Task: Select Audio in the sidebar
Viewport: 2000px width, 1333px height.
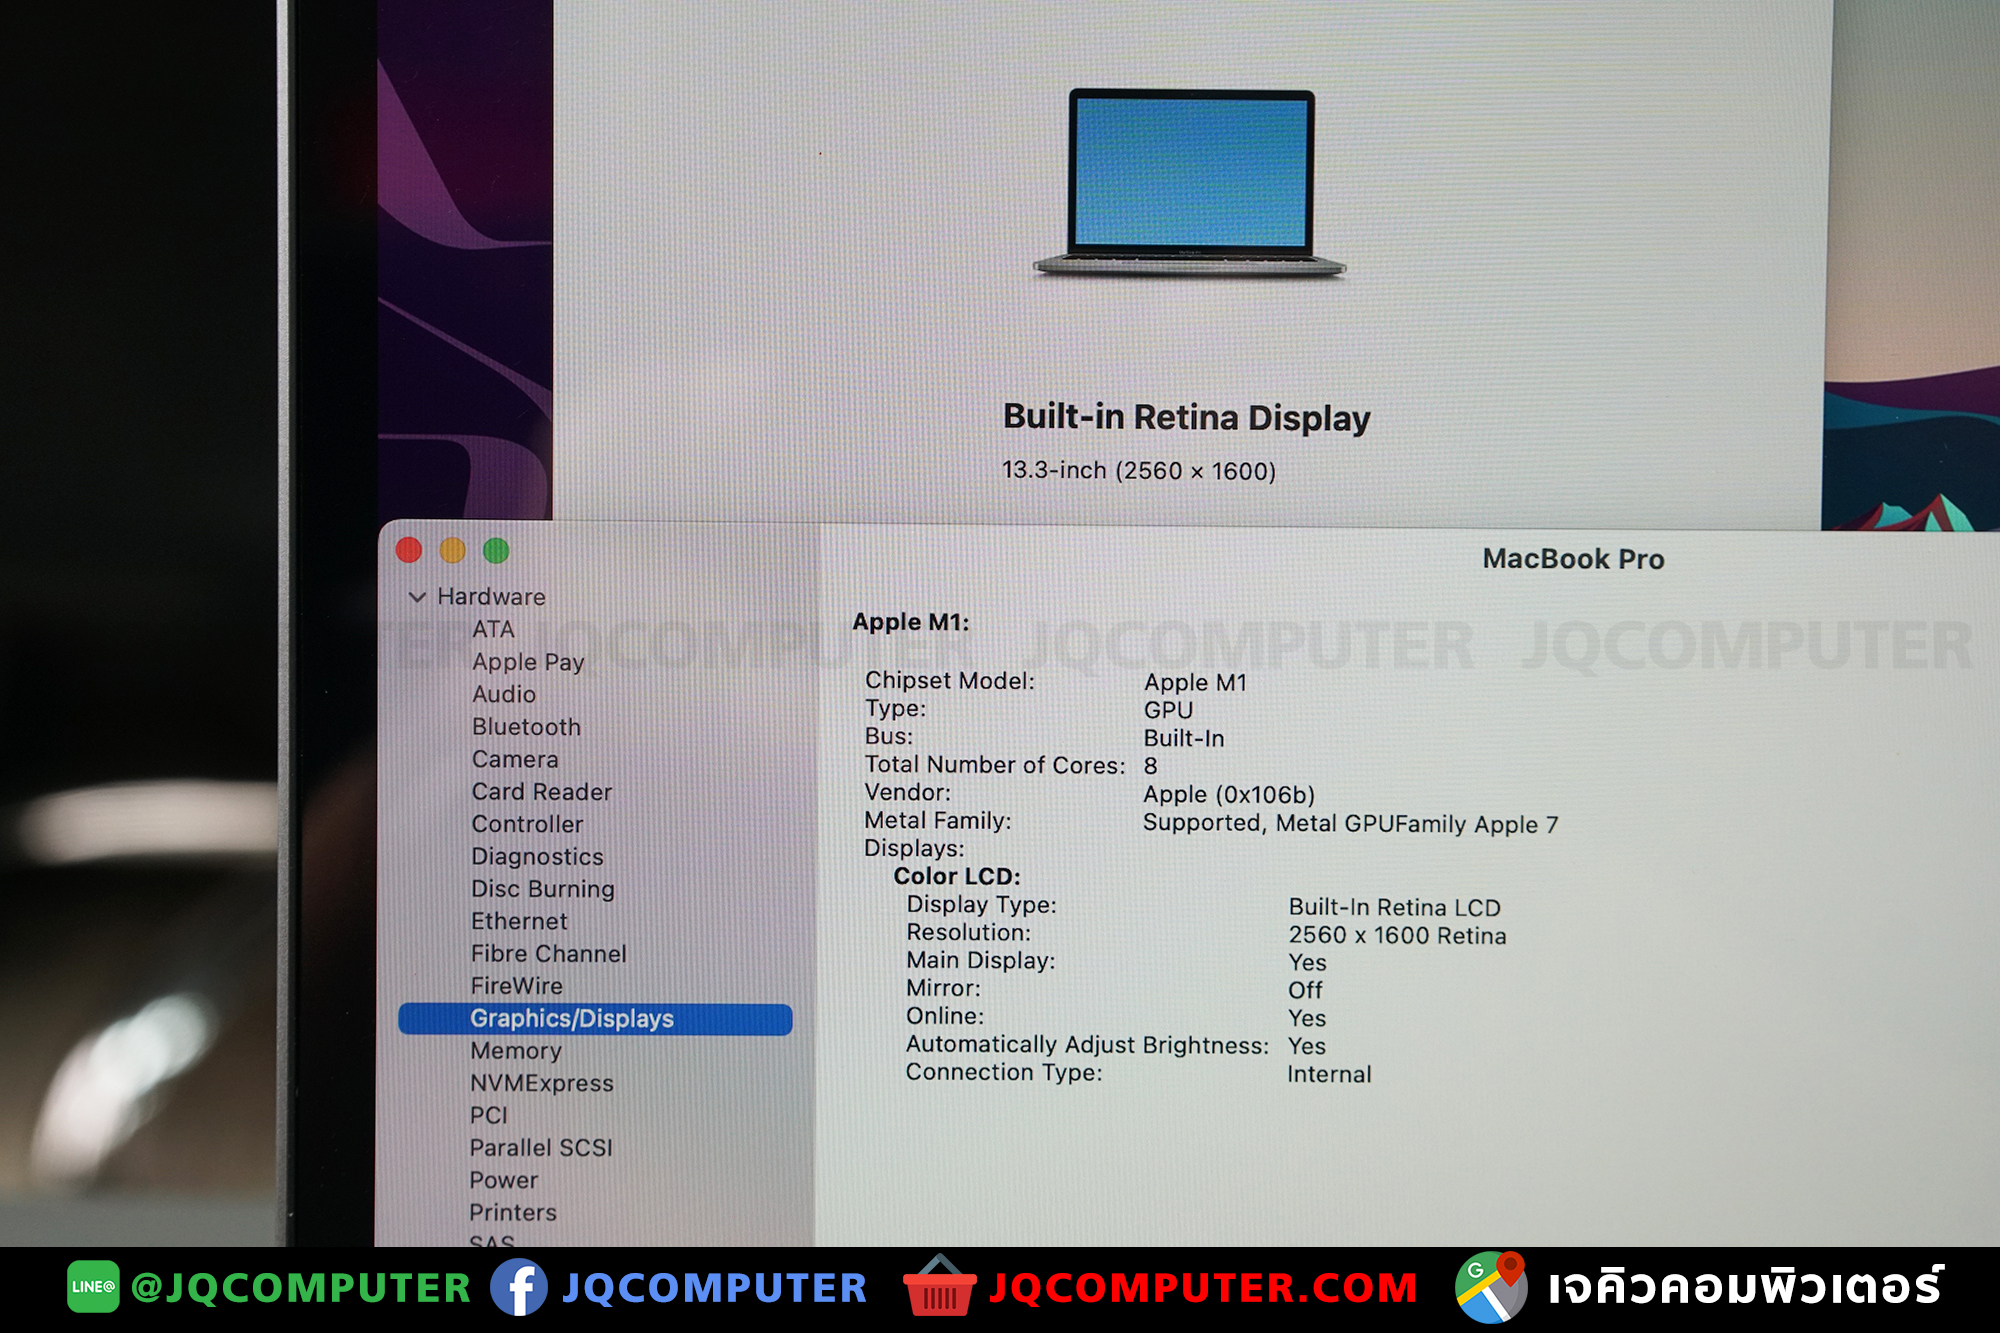Action: [504, 694]
